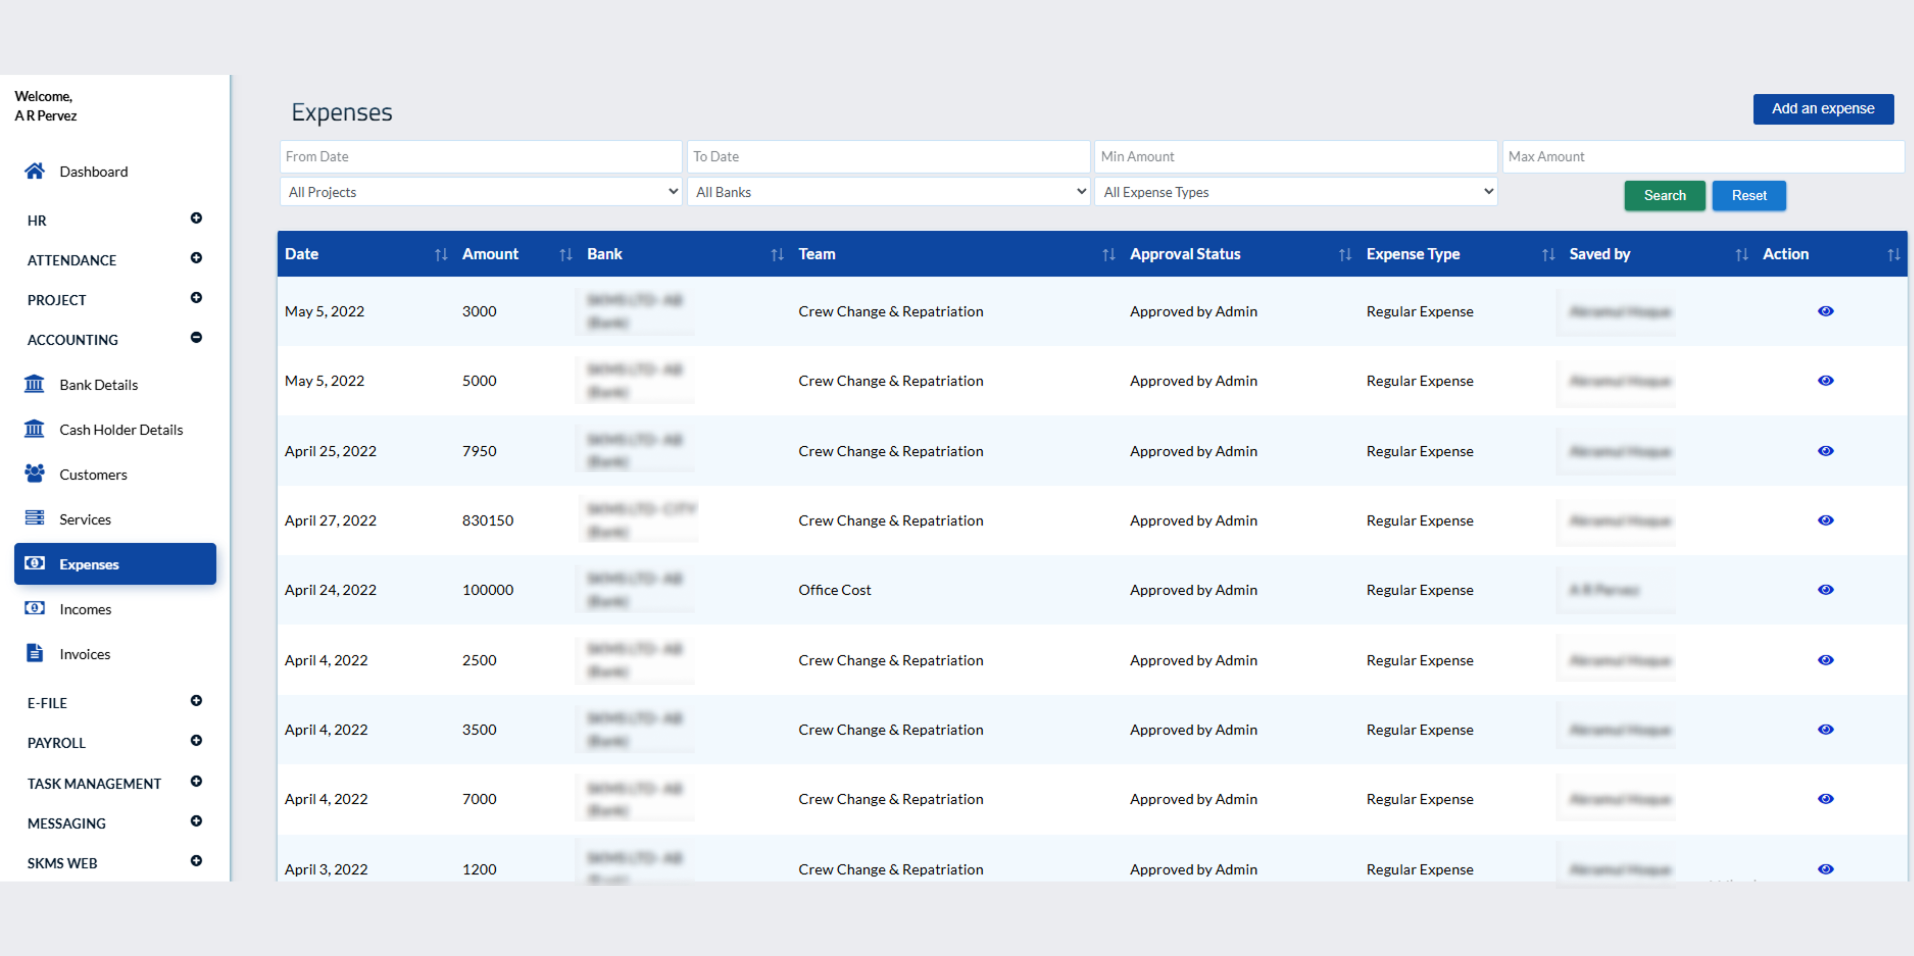
Task: View the 7950 expense details
Action: 1825,451
